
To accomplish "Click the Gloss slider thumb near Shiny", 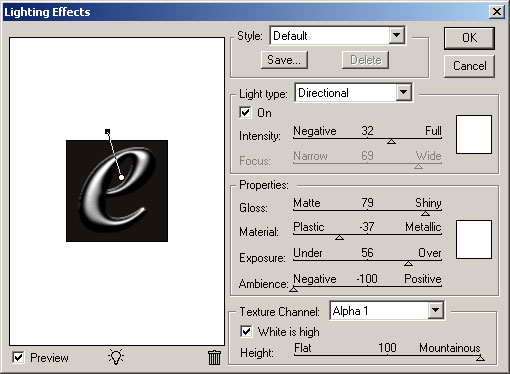I will point(425,213).
